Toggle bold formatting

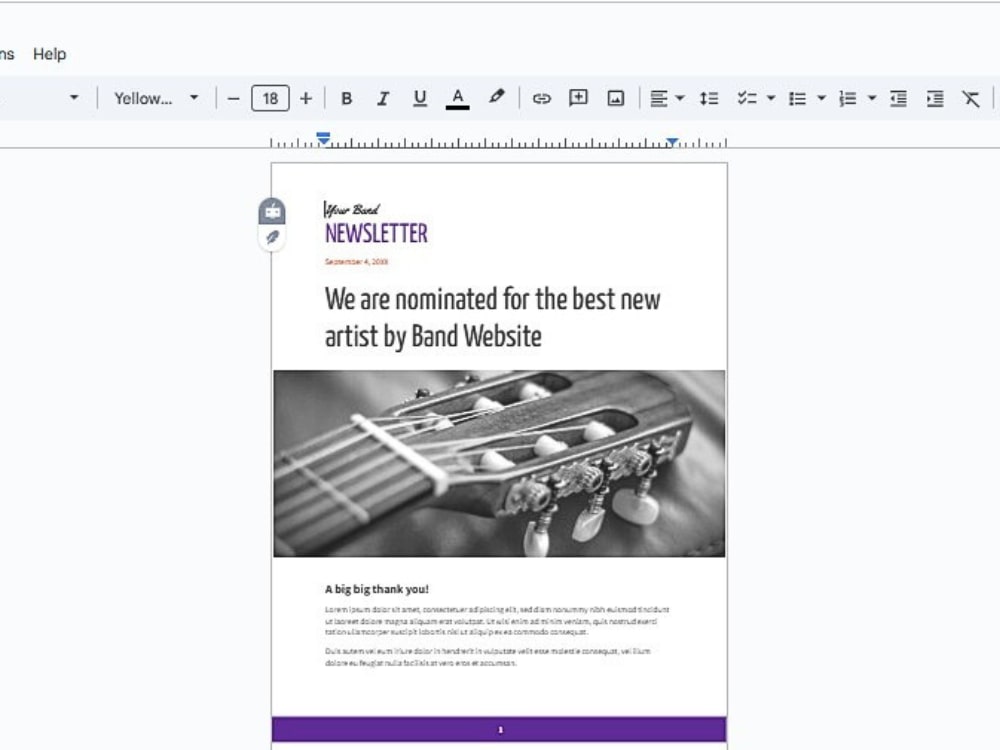[346, 99]
